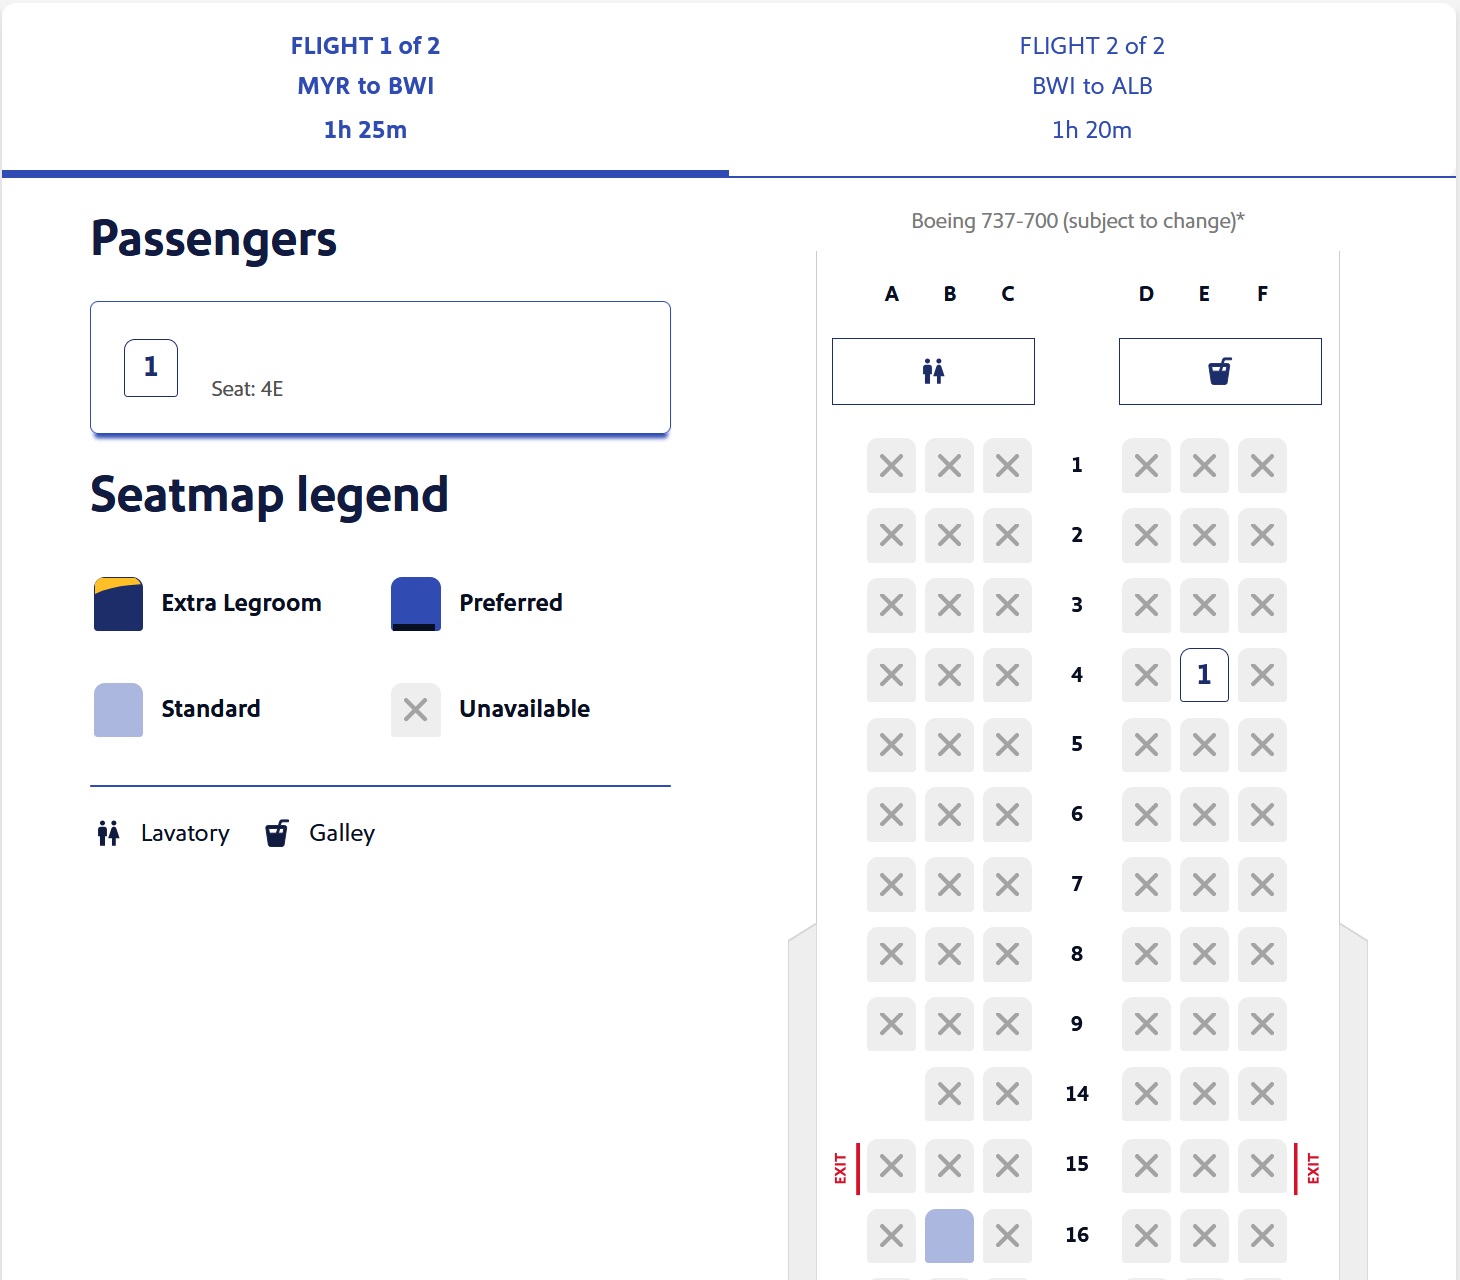Open Flight 1 of 2 MYR to BWI tab
1460x1280 pixels.
coord(365,88)
